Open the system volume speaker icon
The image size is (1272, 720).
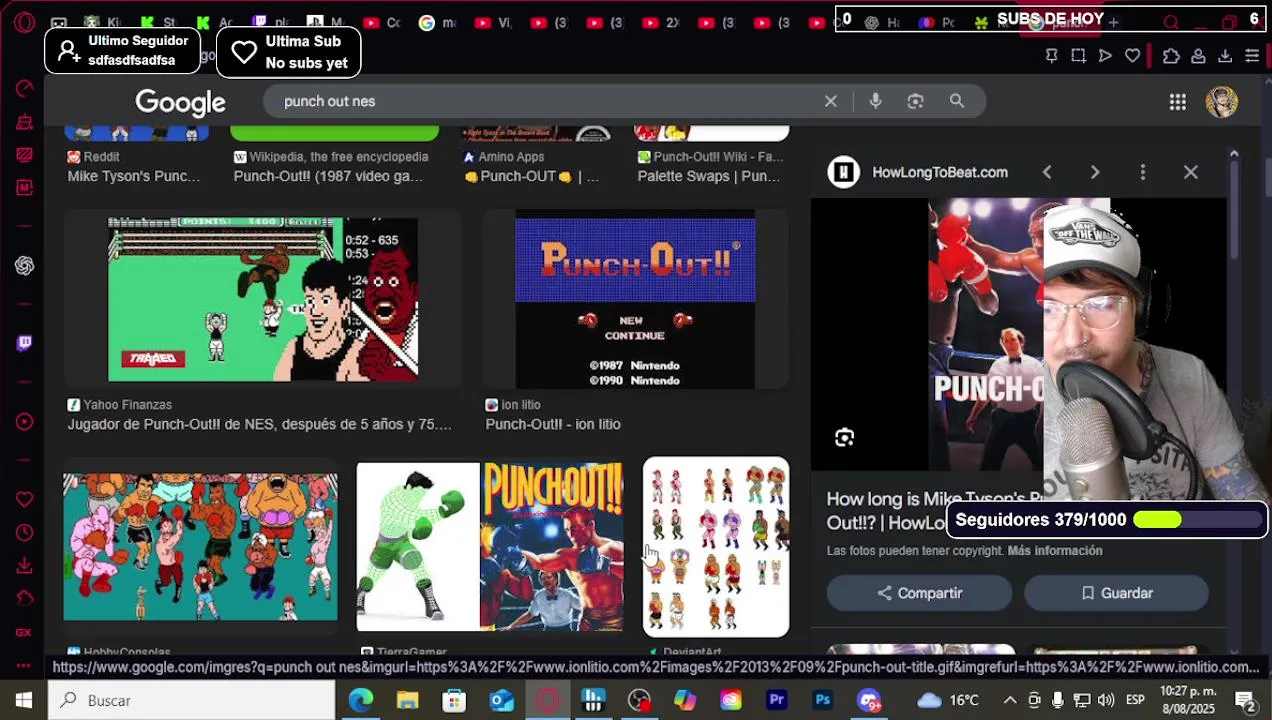pyautogui.click(x=1106, y=700)
